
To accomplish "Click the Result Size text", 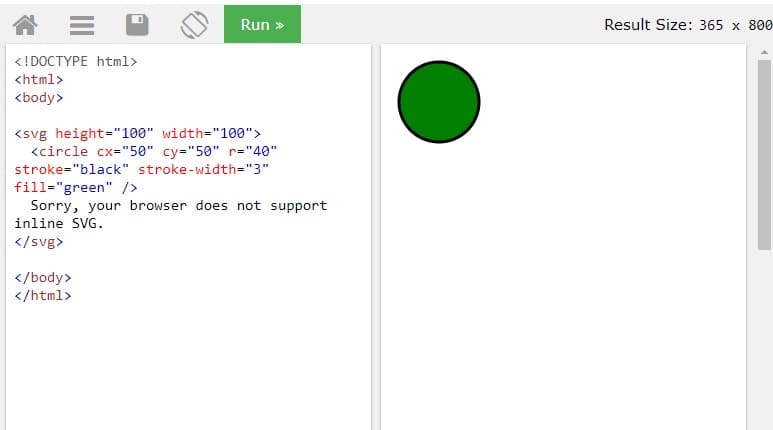I will coord(687,24).
